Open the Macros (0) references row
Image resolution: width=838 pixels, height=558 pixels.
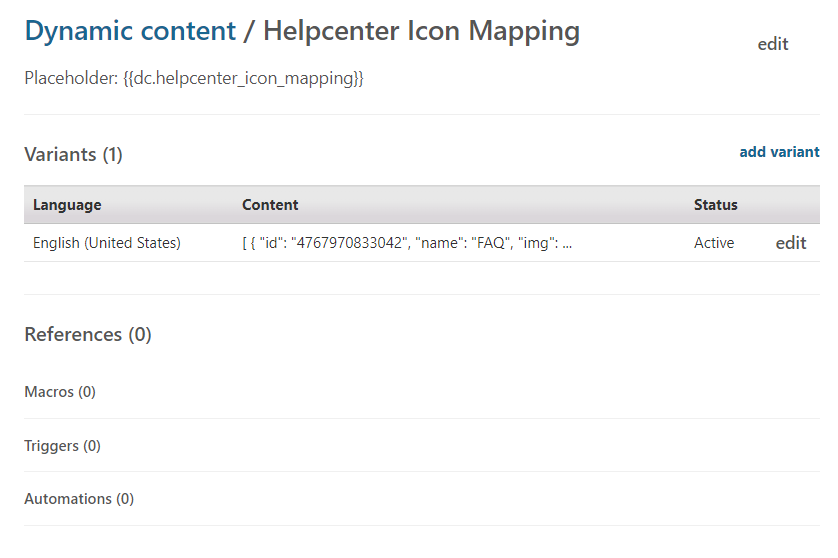pyautogui.click(x=60, y=392)
